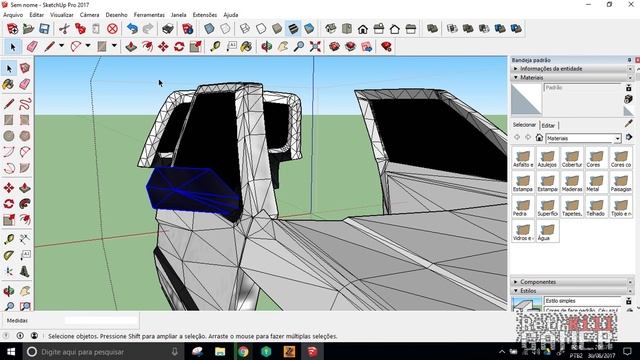Open the Arc tool dropdown arrow
This screenshot has width=640, height=360.
(88, 46)
